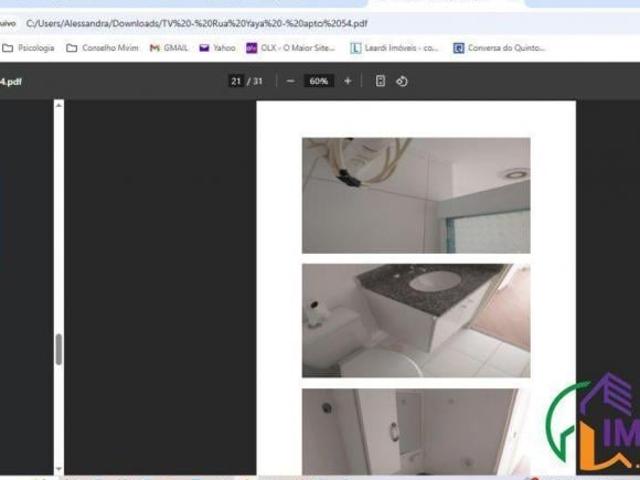Click the zoom out minus button
This screenshot has height=480, width=640.
290,81
